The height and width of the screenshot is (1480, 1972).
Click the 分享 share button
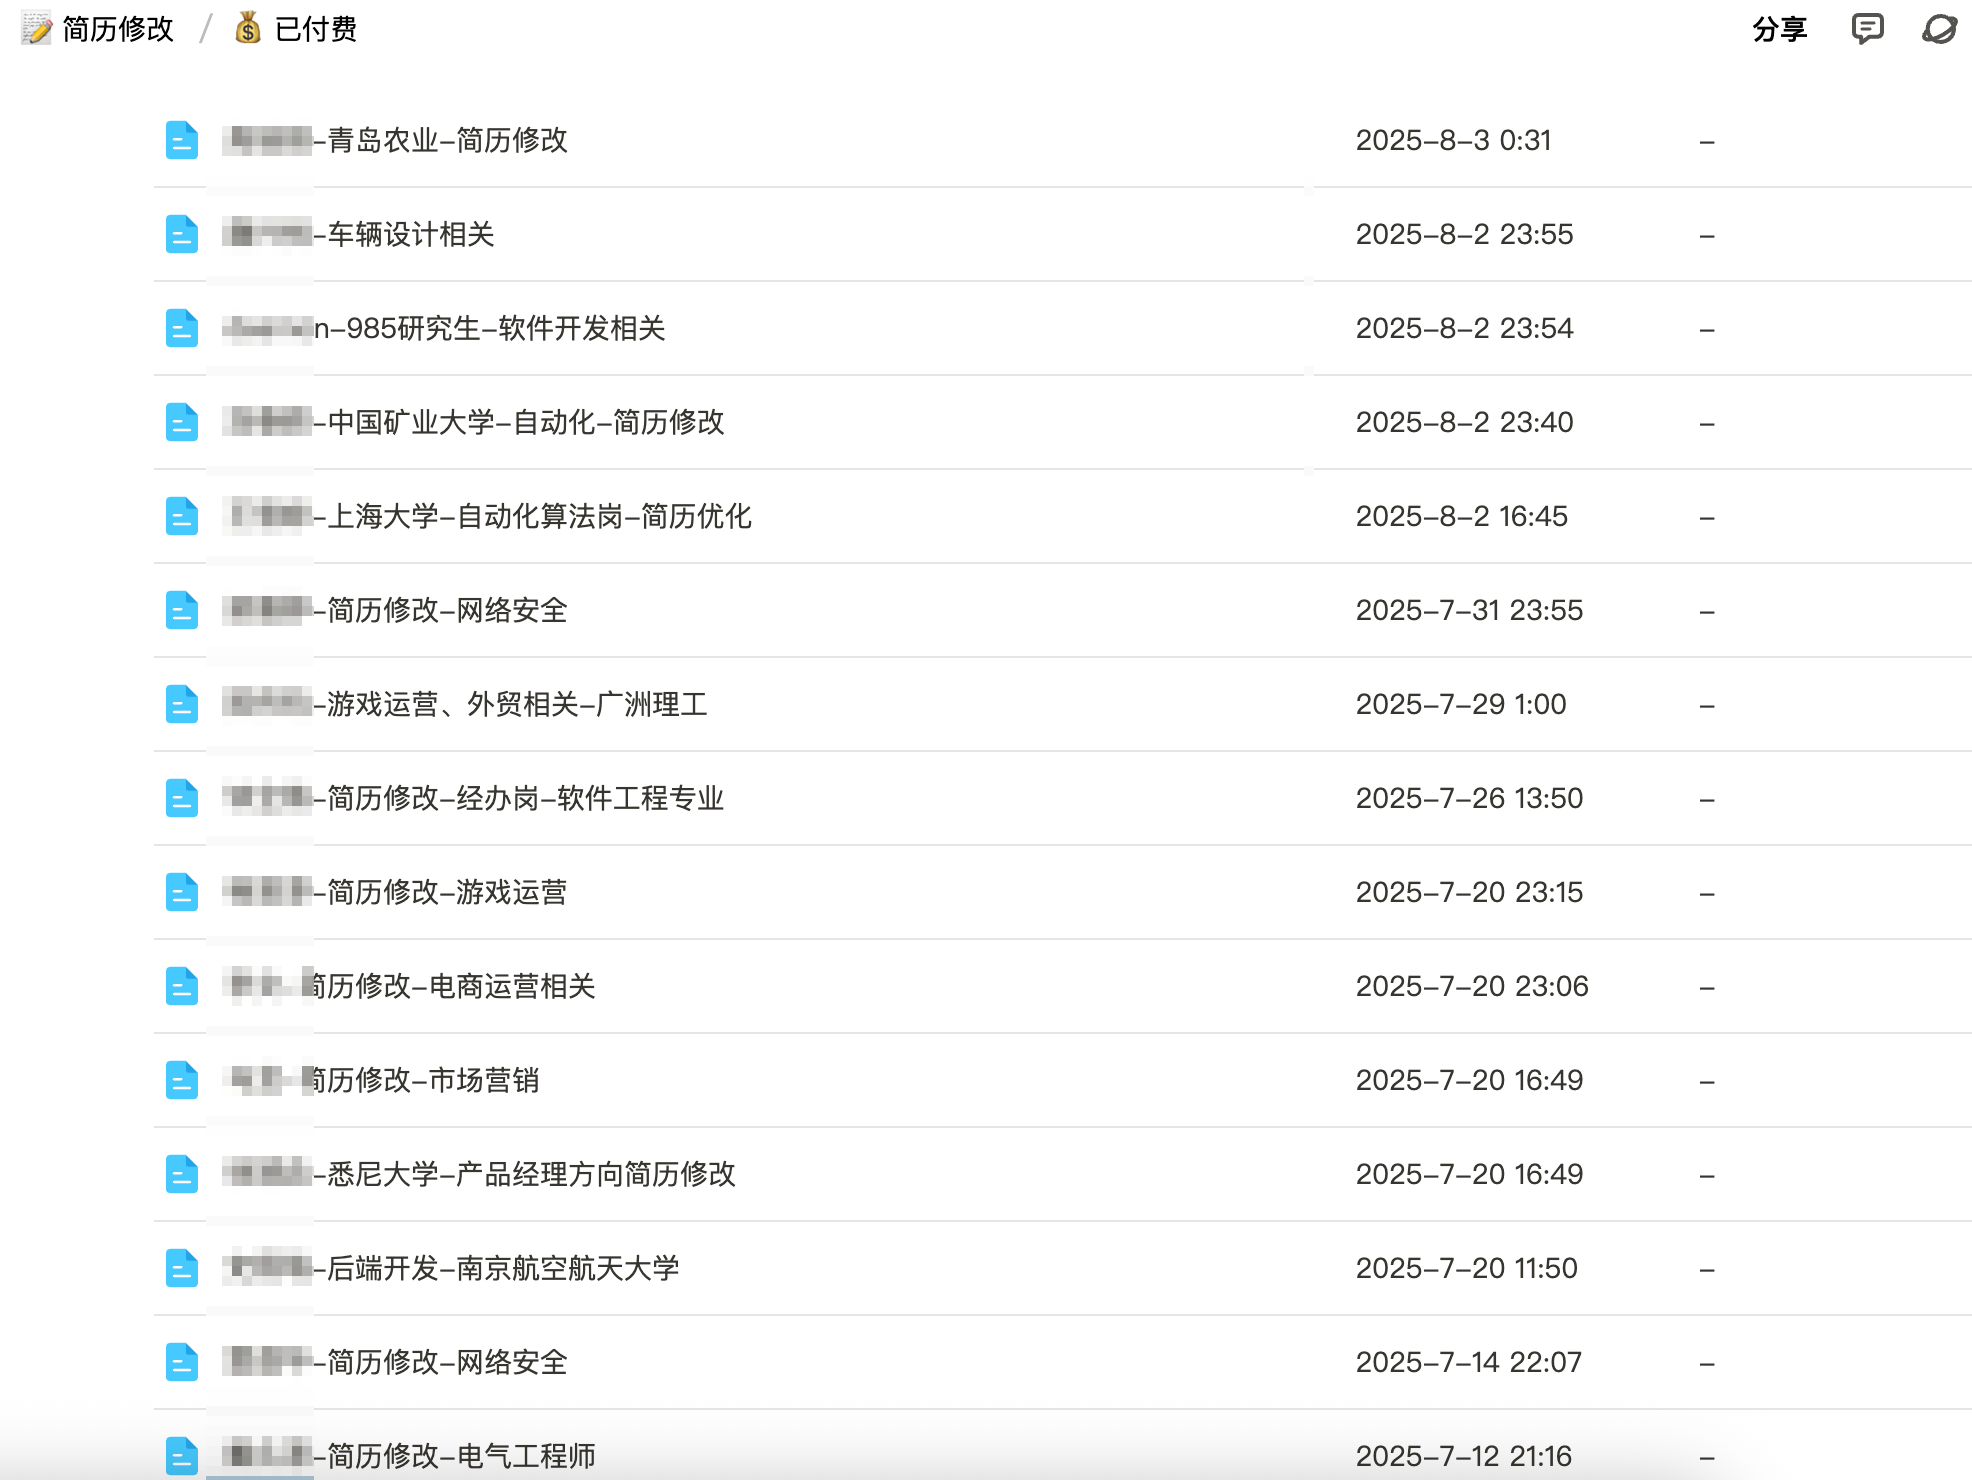click(x=1779, y=29)
